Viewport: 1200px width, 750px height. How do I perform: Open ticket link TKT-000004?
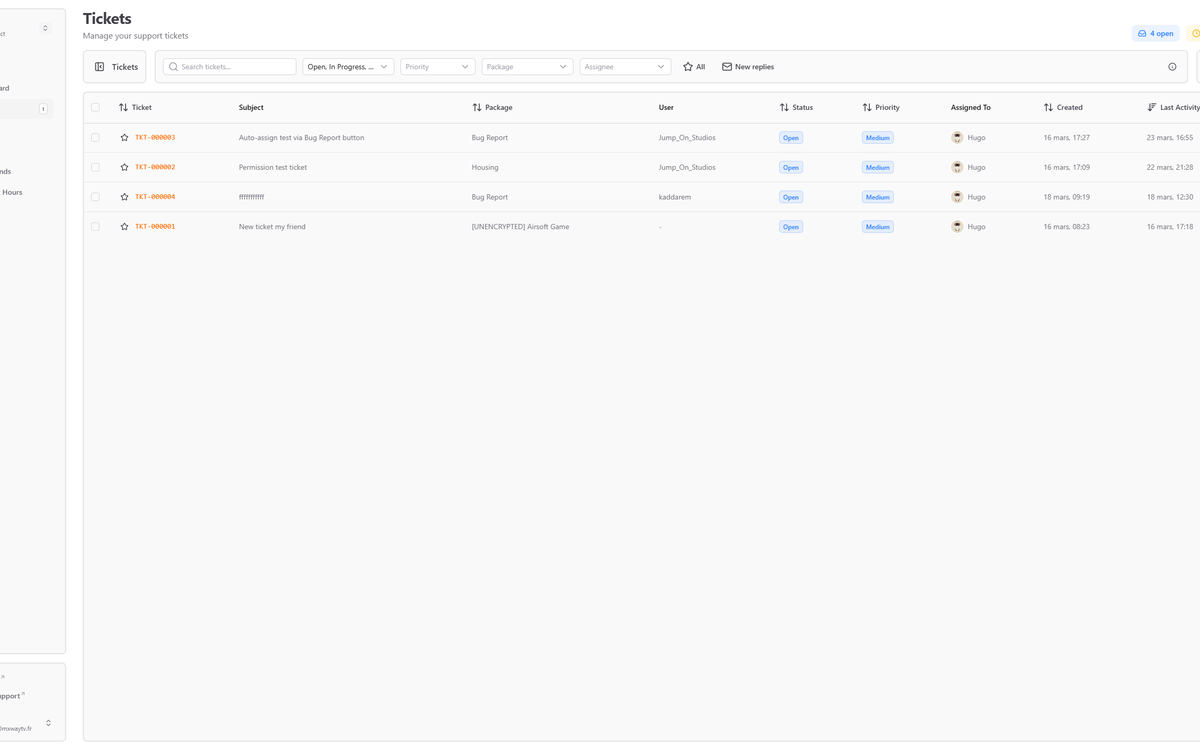click(155, 197)
